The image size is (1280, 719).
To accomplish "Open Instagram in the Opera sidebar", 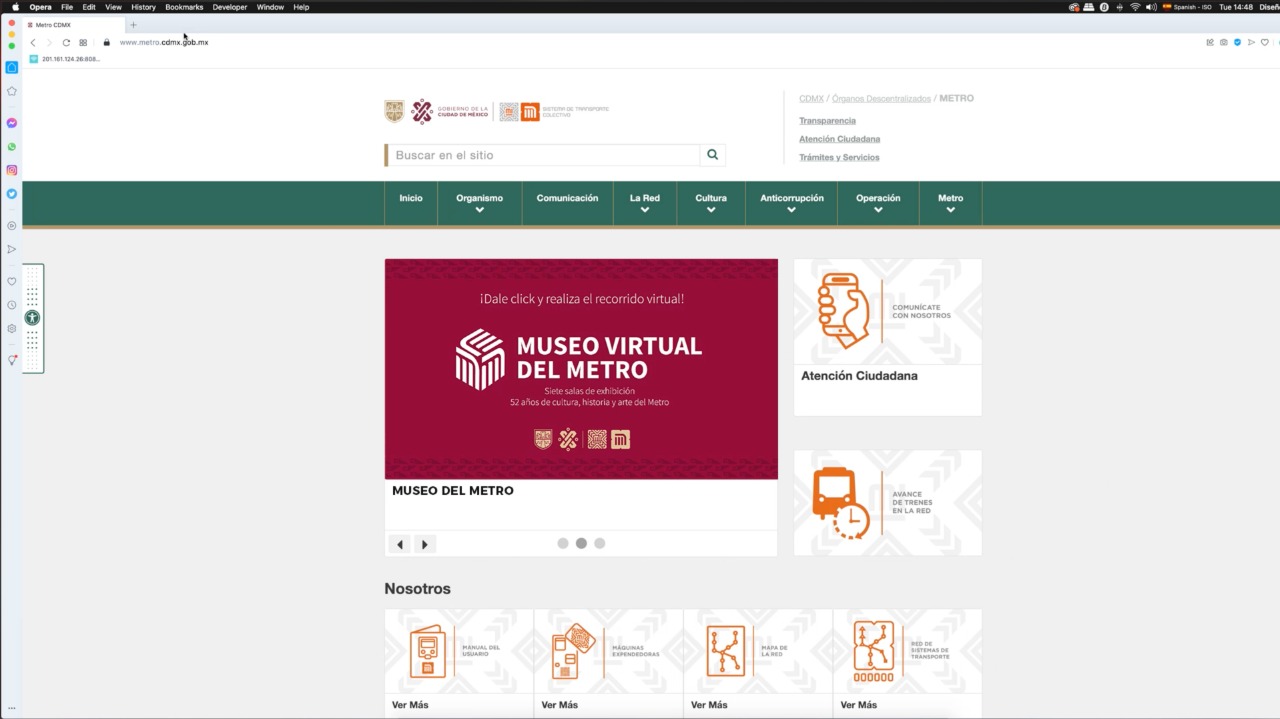I will [12, 170].
